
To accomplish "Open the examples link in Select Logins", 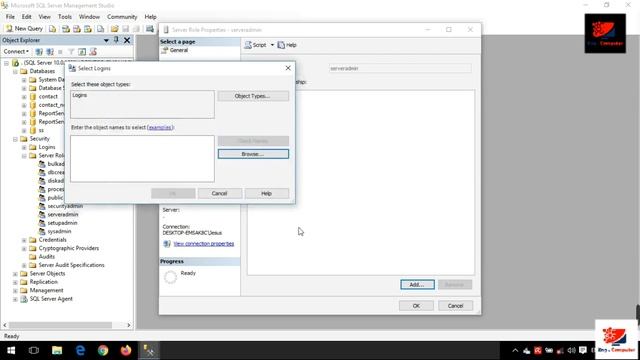I will 160,127.
